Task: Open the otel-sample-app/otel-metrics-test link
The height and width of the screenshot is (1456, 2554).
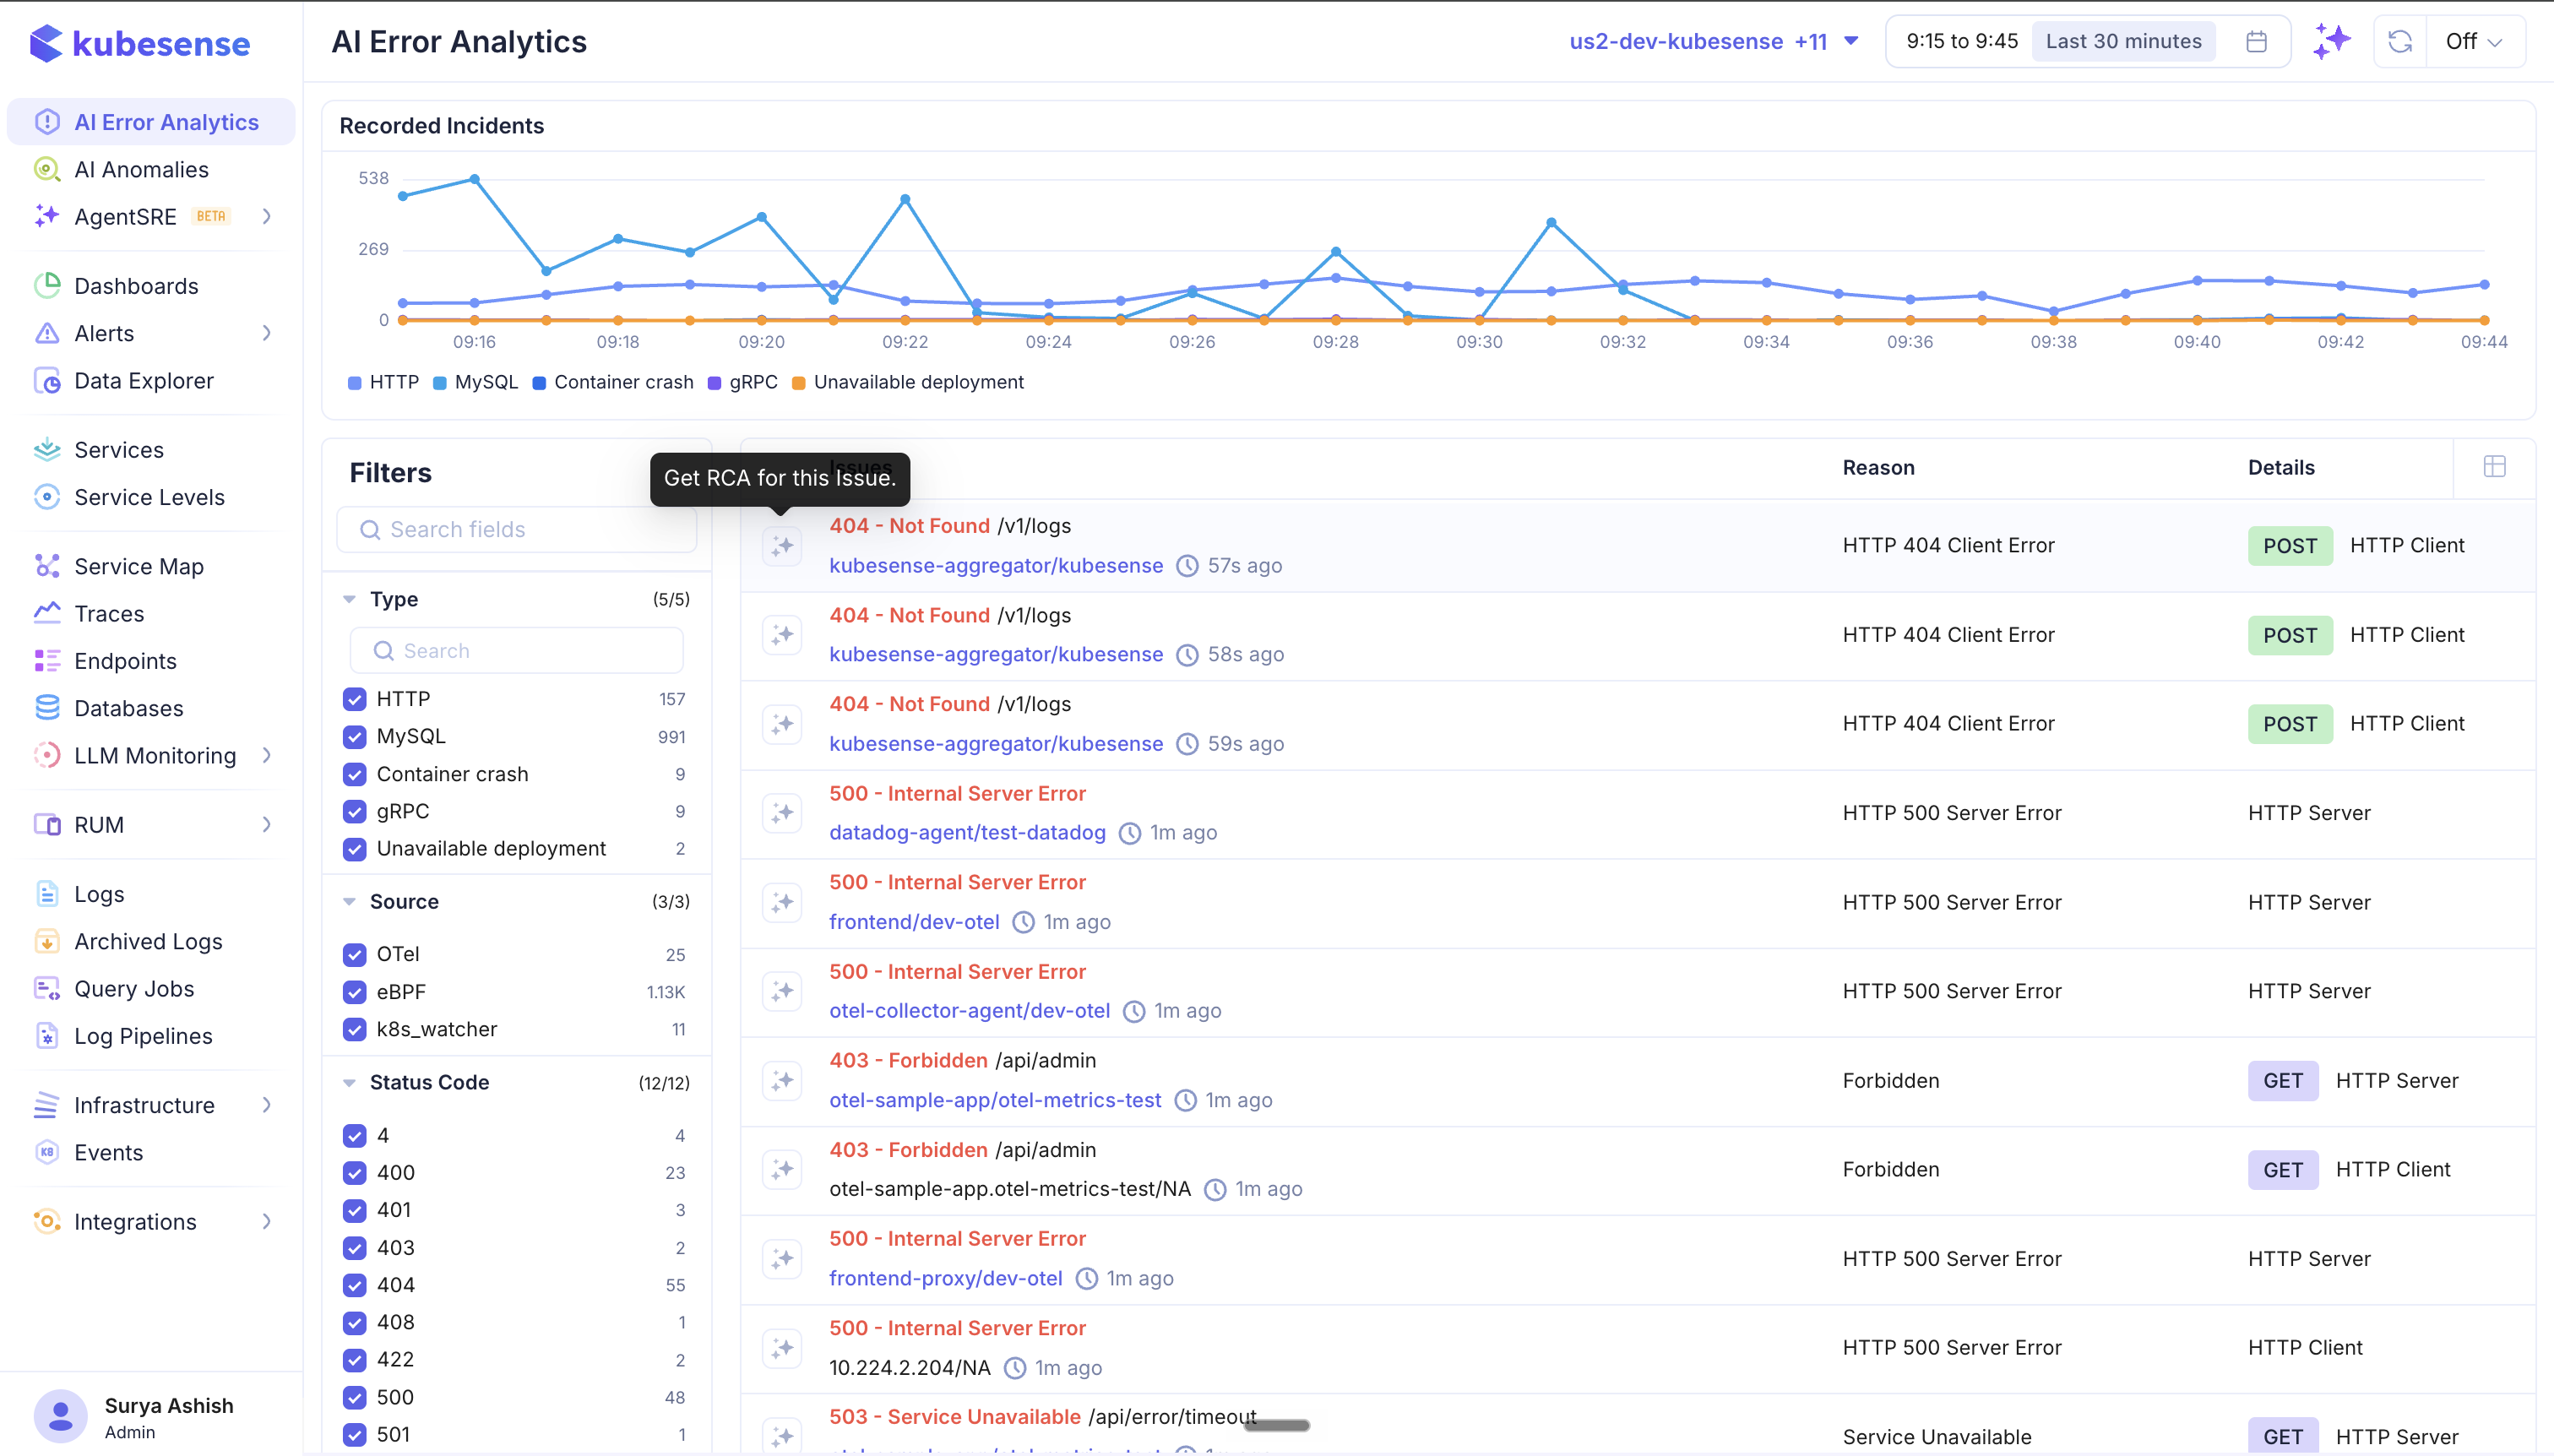Action: coord(995,1100)
